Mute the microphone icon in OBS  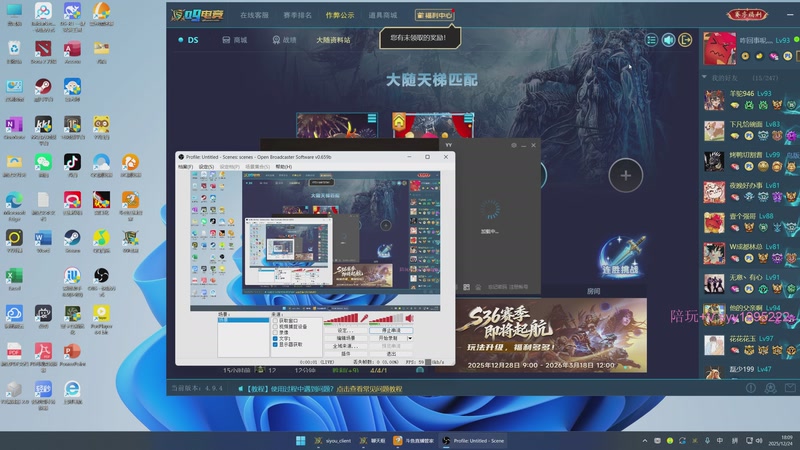click(x=364, y=318)
